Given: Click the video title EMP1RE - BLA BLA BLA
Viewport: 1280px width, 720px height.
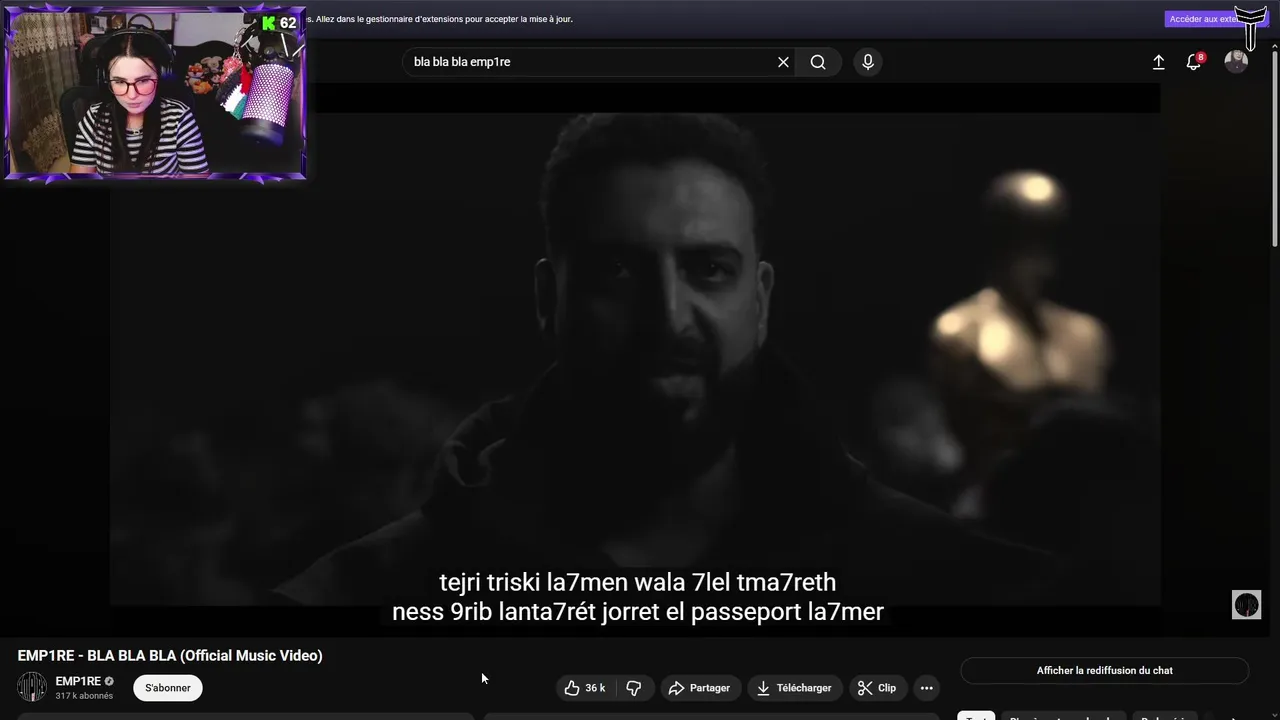Looking at the screenshot, I should 170,656.
